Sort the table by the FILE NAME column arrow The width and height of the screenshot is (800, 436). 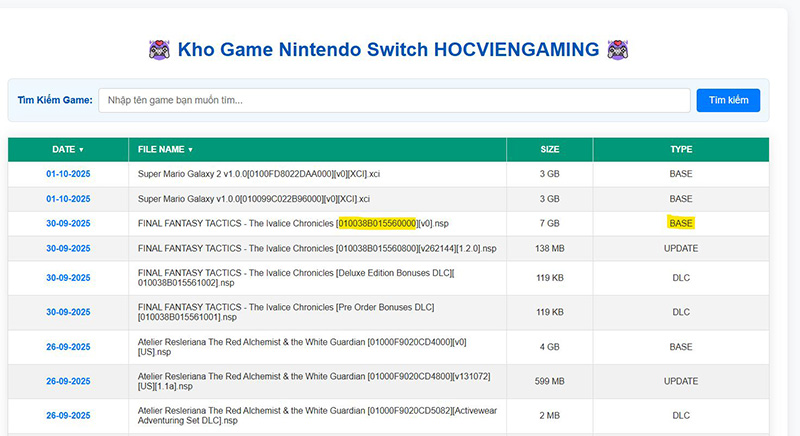190,150
